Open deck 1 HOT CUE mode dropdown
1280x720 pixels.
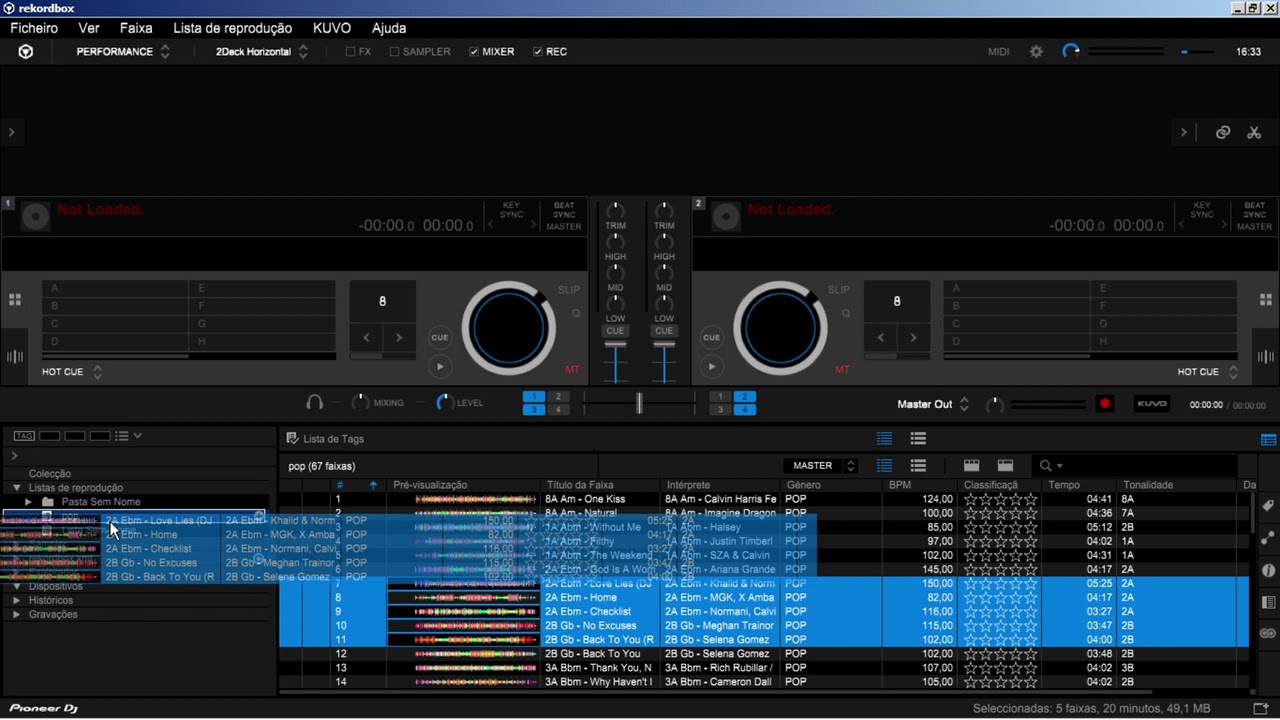72,372
